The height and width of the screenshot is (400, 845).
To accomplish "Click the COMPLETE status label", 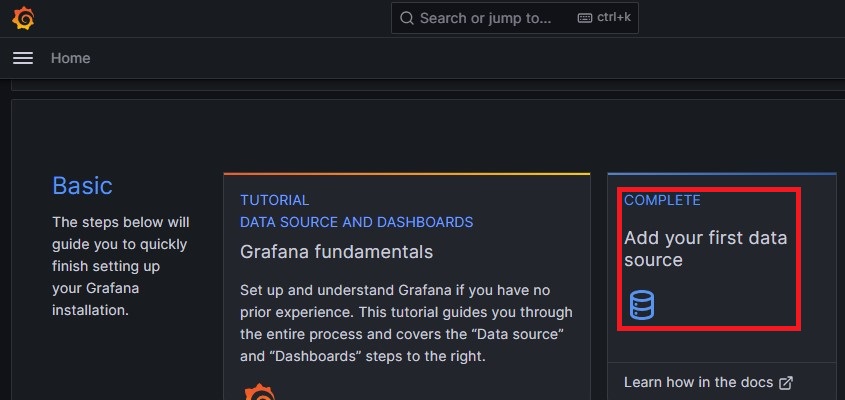I will coord(662,200).
